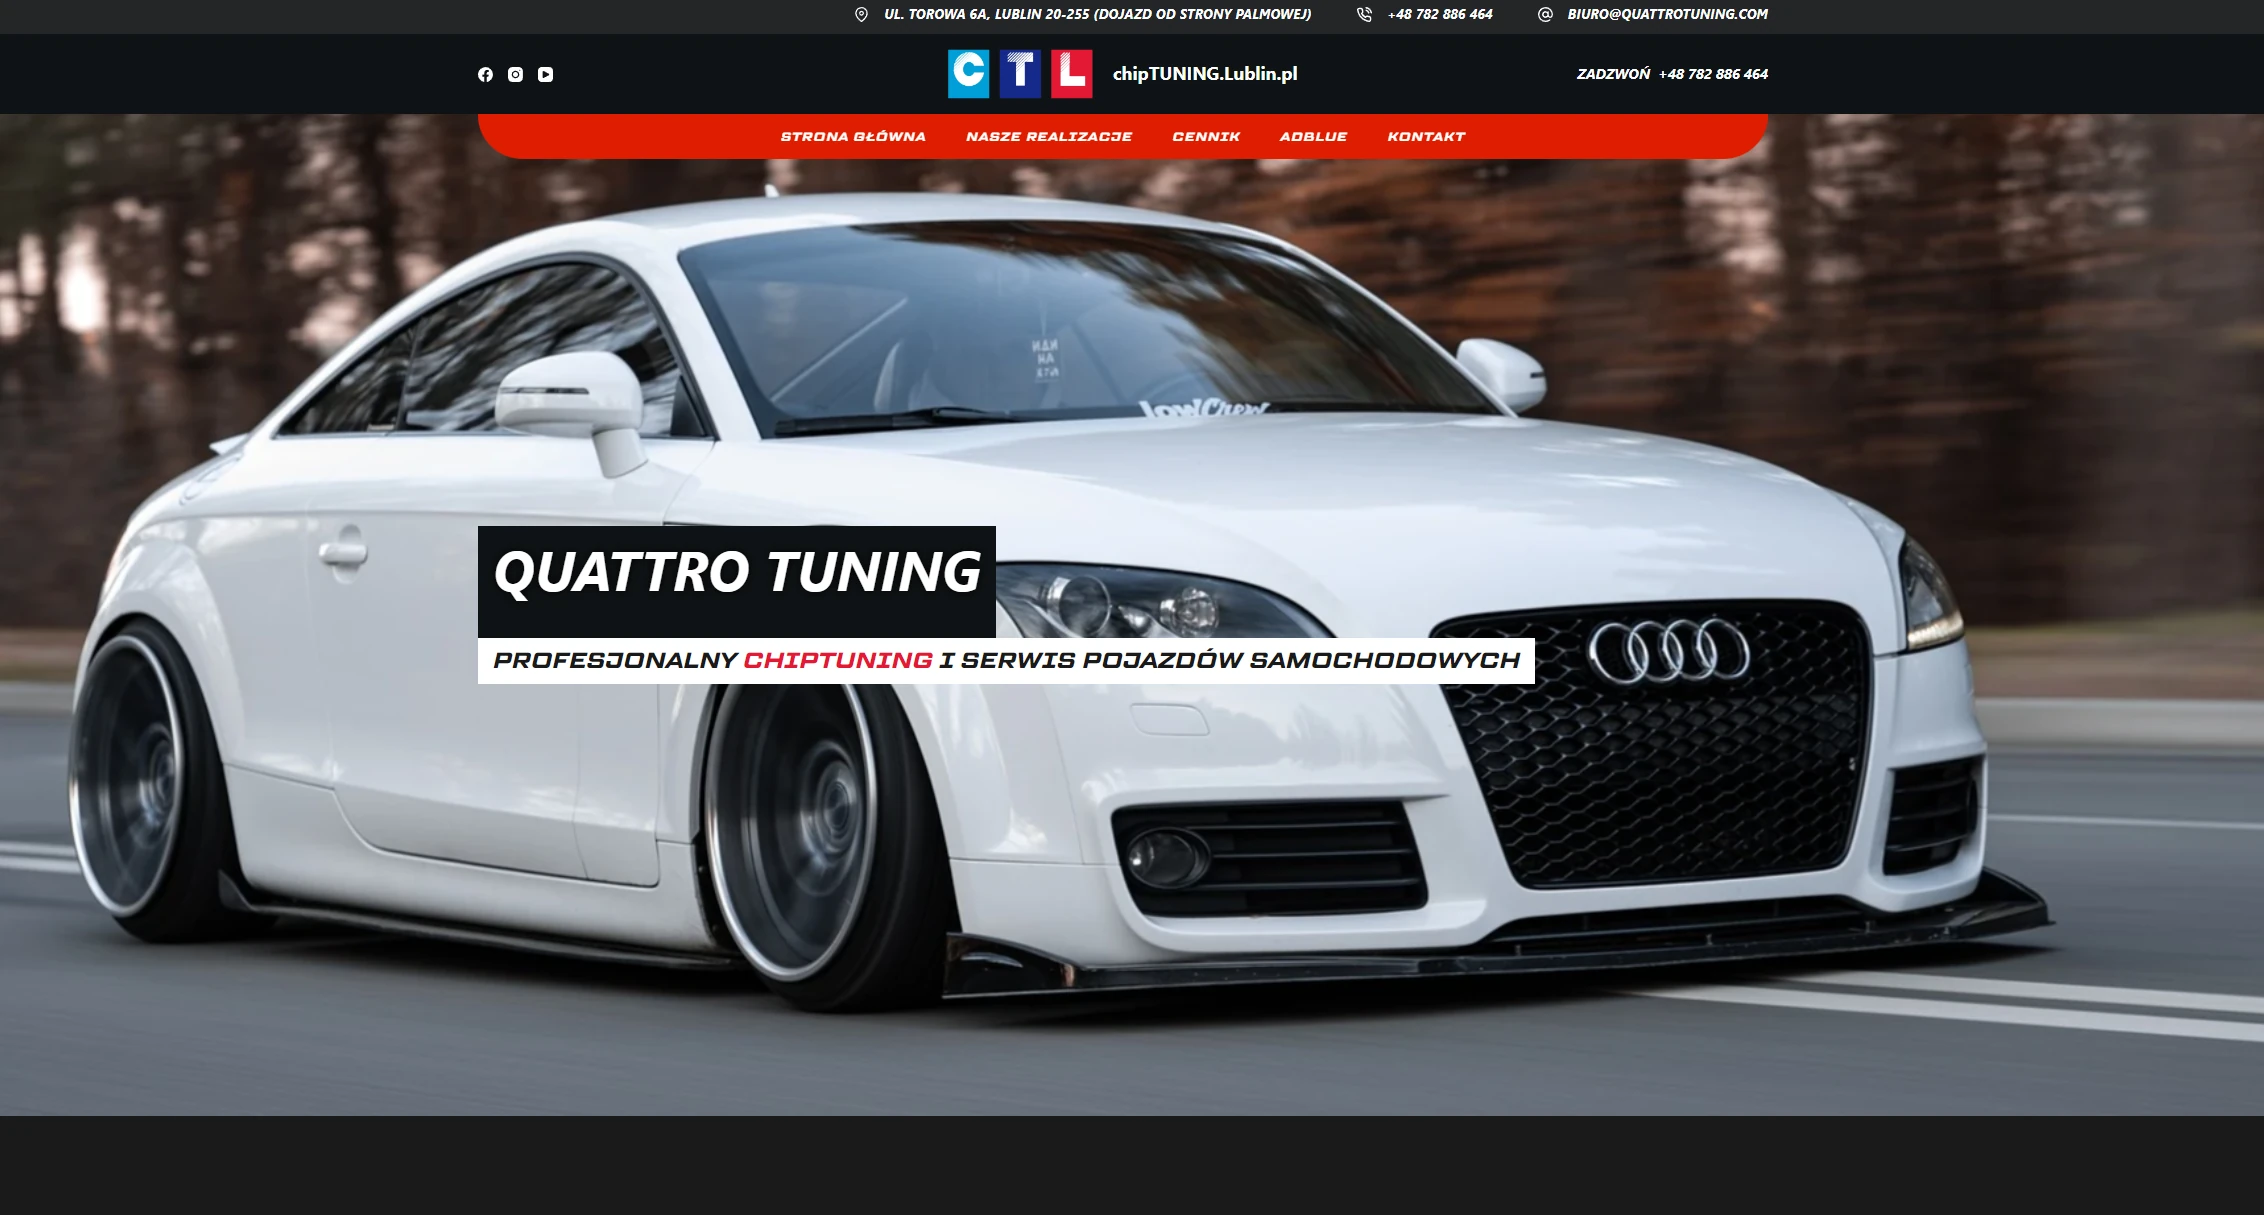Open the YouTube social icon
This screenshot has width=2264, height=1215.
(545, 74)
